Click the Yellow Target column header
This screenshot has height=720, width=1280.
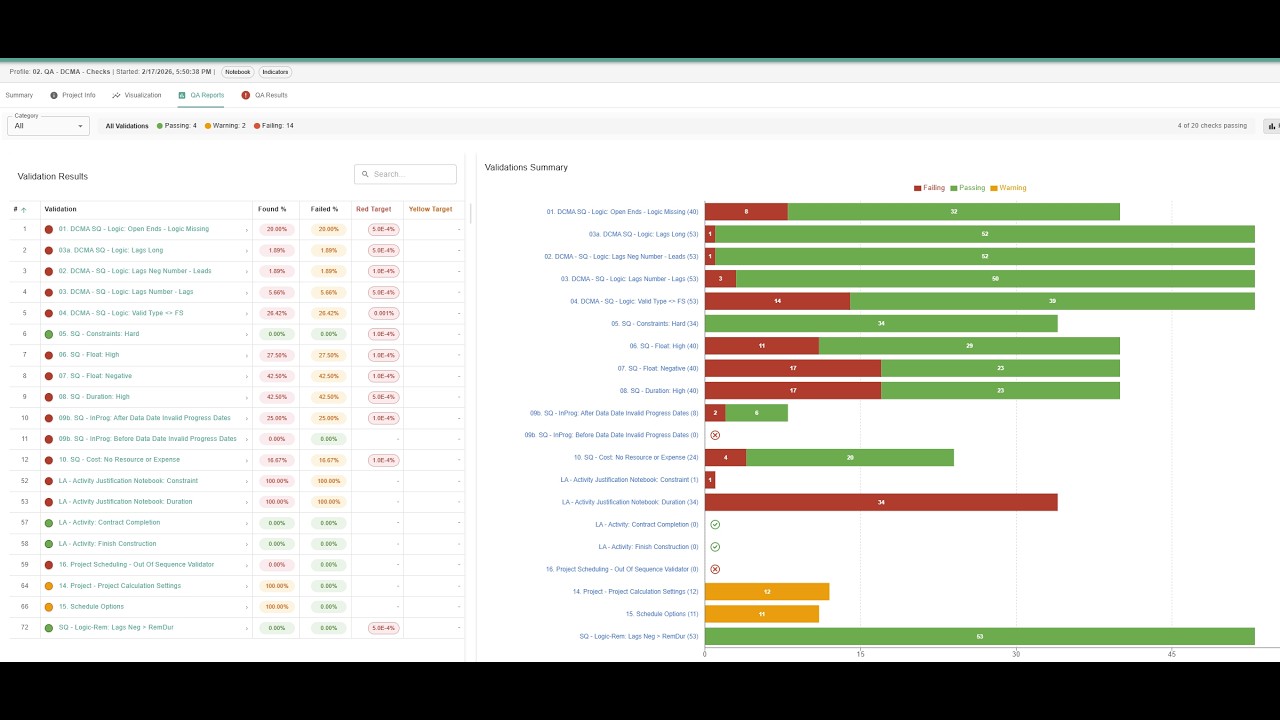tap(430, 209)
